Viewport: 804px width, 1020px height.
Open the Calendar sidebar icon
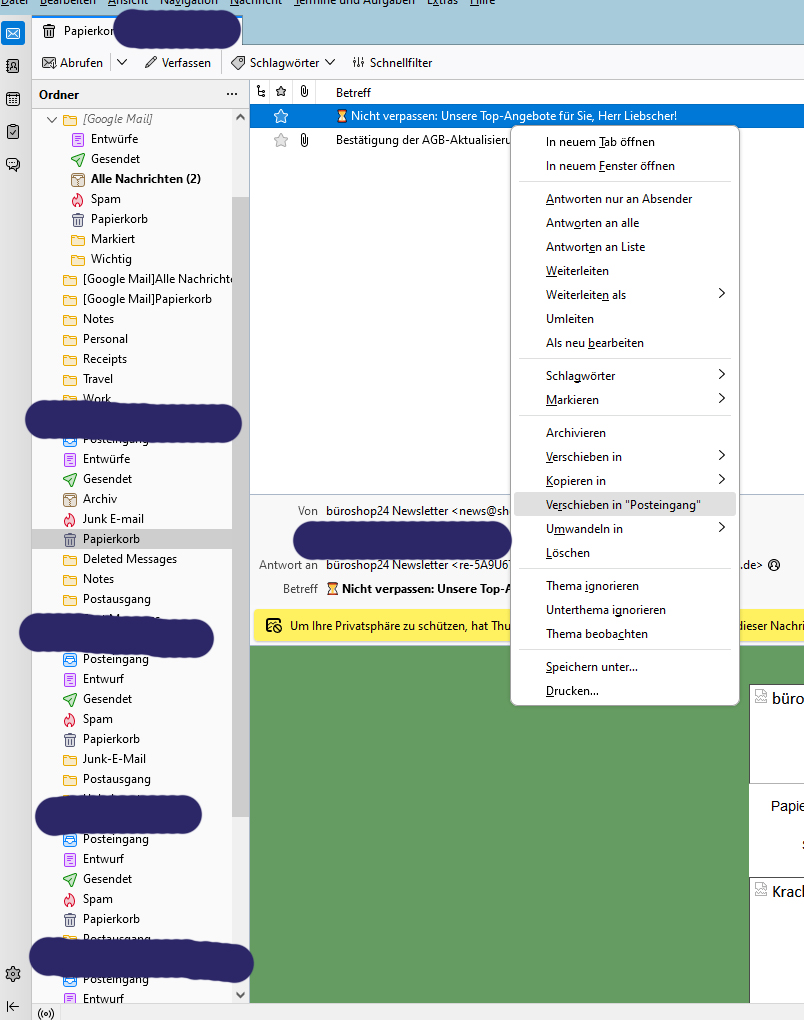pos(13,99)
